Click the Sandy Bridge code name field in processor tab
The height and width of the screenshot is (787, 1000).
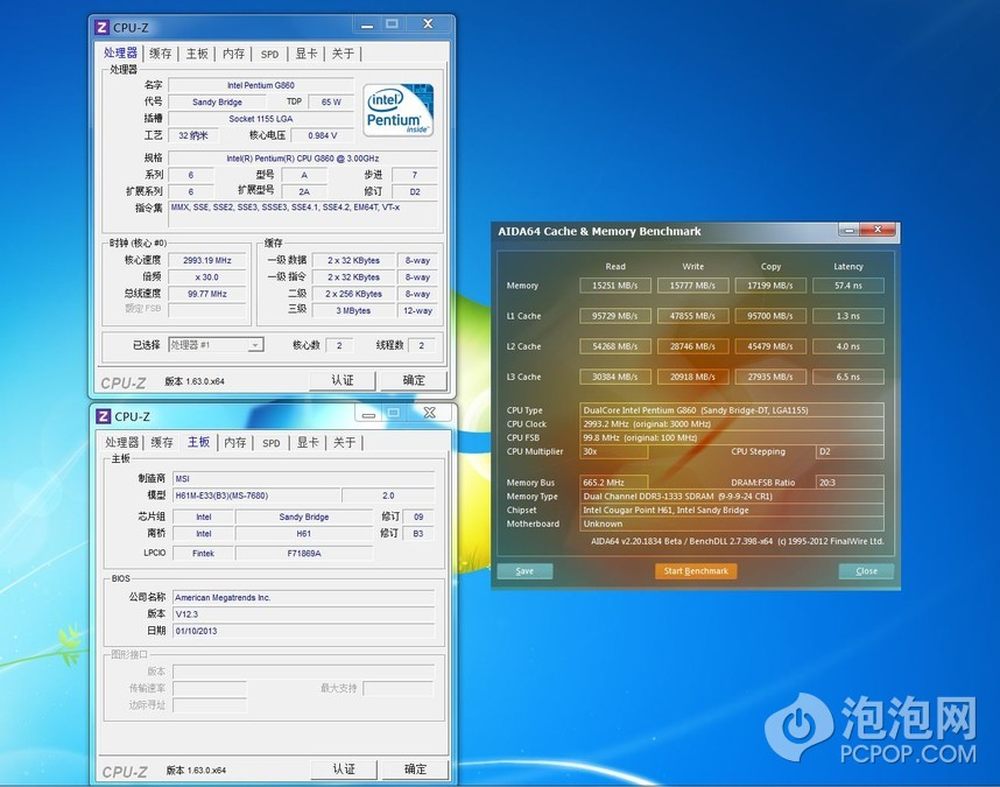(217, 102)
